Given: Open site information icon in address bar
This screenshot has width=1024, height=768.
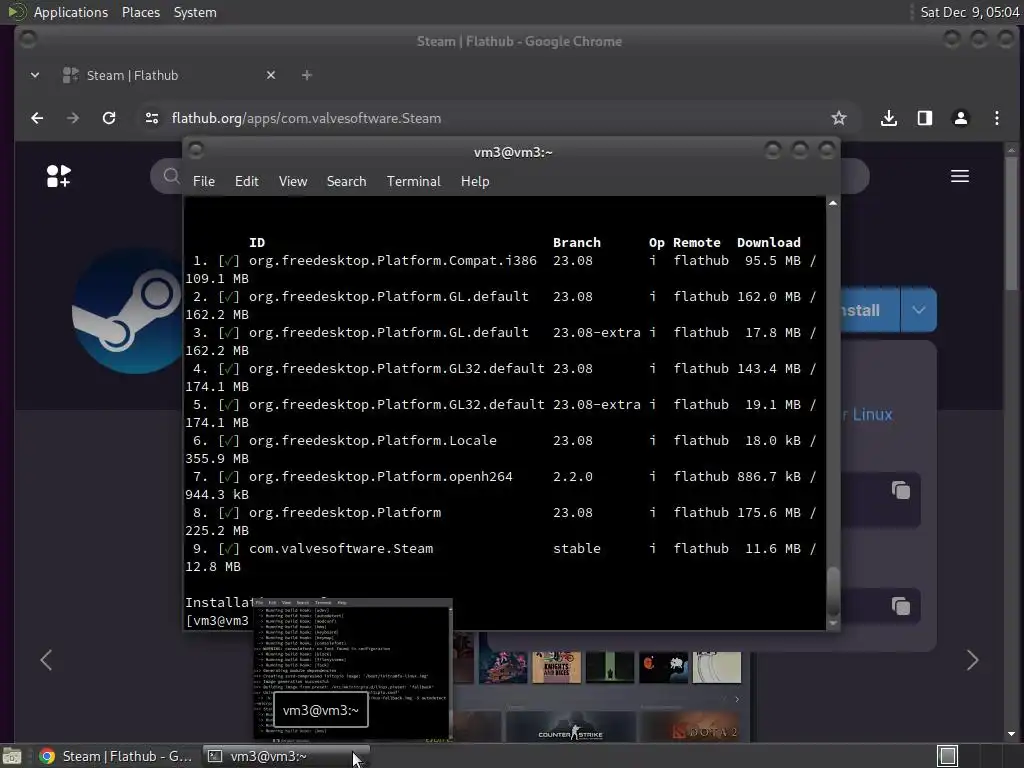Looking at the screenshot, I should tap(152, 118).
